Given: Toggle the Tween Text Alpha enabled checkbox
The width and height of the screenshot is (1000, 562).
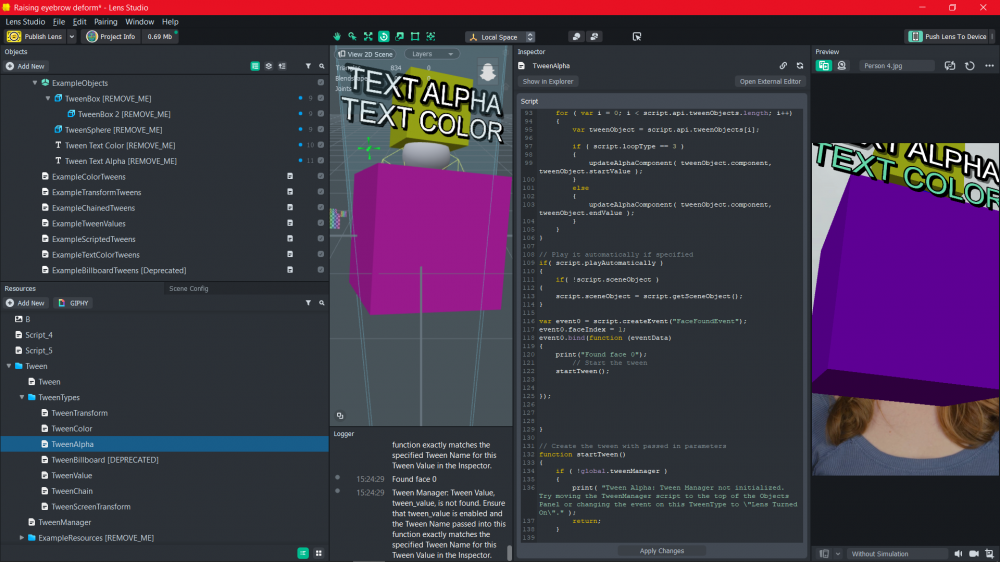Looking at the screenshot, I should [321, 161].
